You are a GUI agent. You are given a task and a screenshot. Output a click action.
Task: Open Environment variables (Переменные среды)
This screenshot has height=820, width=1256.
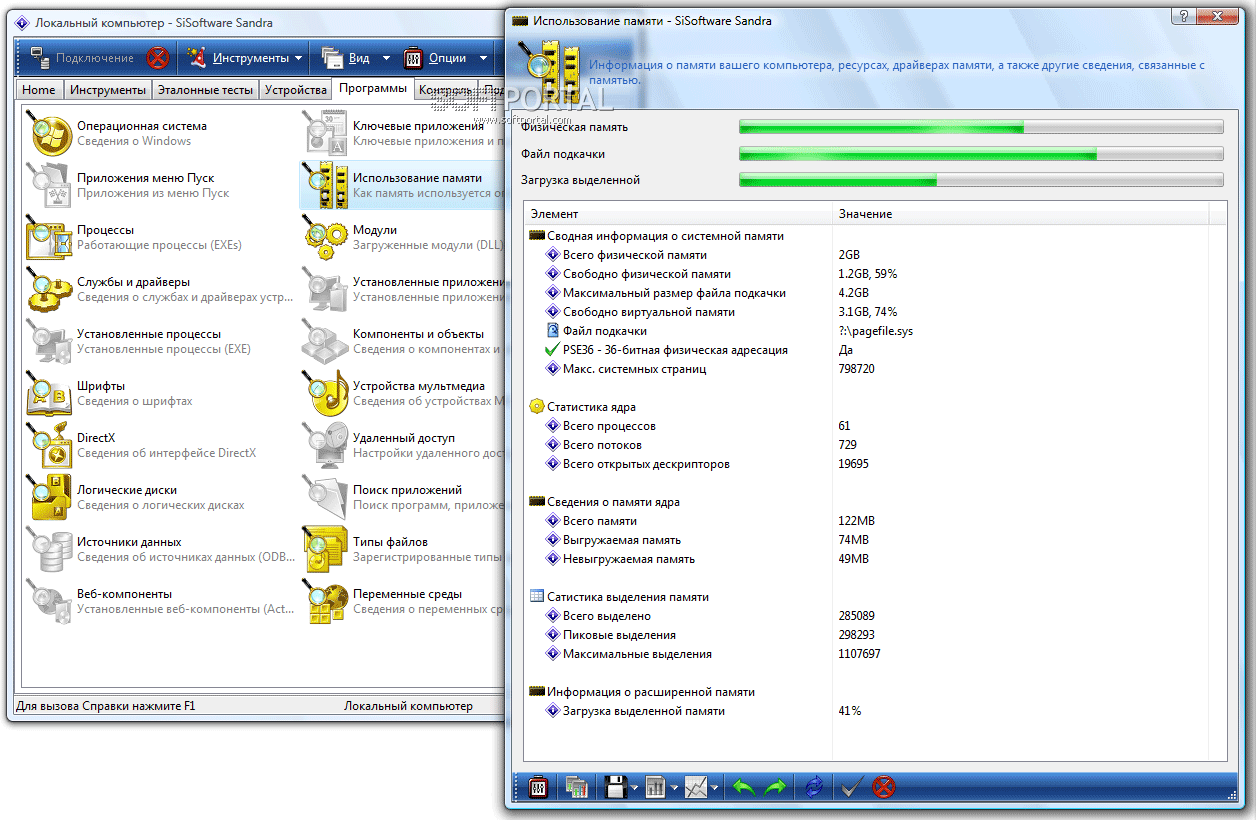402,602
